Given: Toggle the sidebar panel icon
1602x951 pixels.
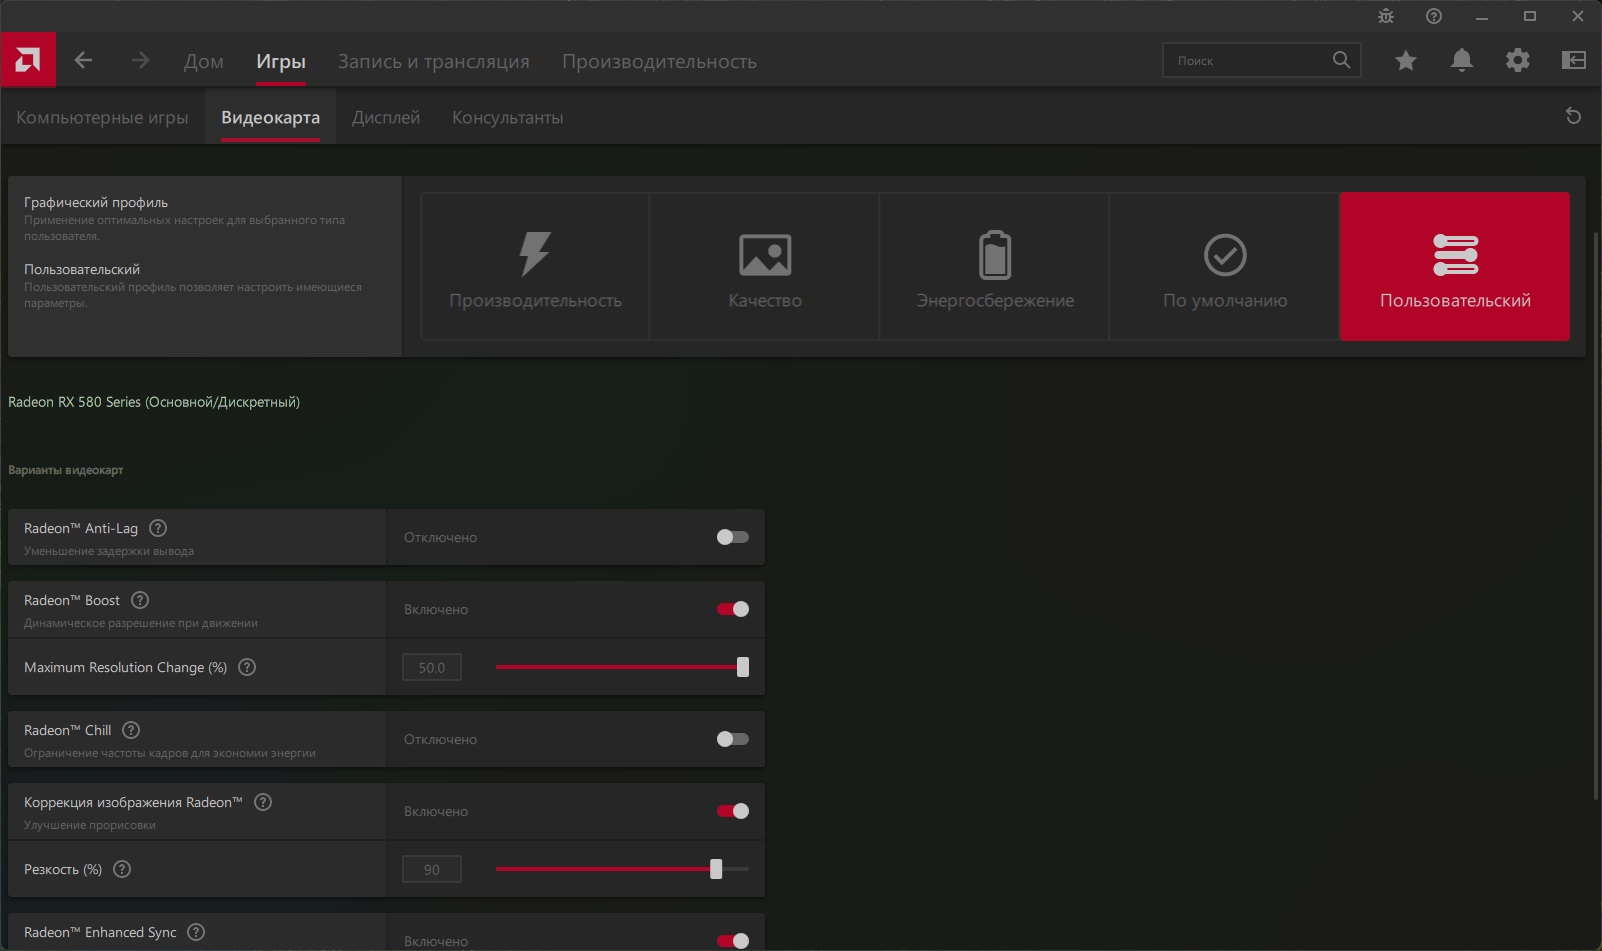Looking at the screenshot, I should point(1574,60).
